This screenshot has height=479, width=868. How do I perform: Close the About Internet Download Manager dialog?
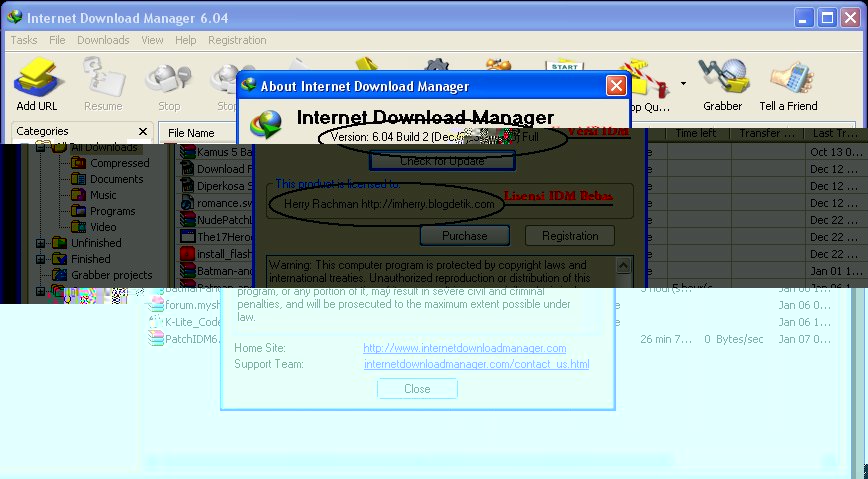point(616,86)
